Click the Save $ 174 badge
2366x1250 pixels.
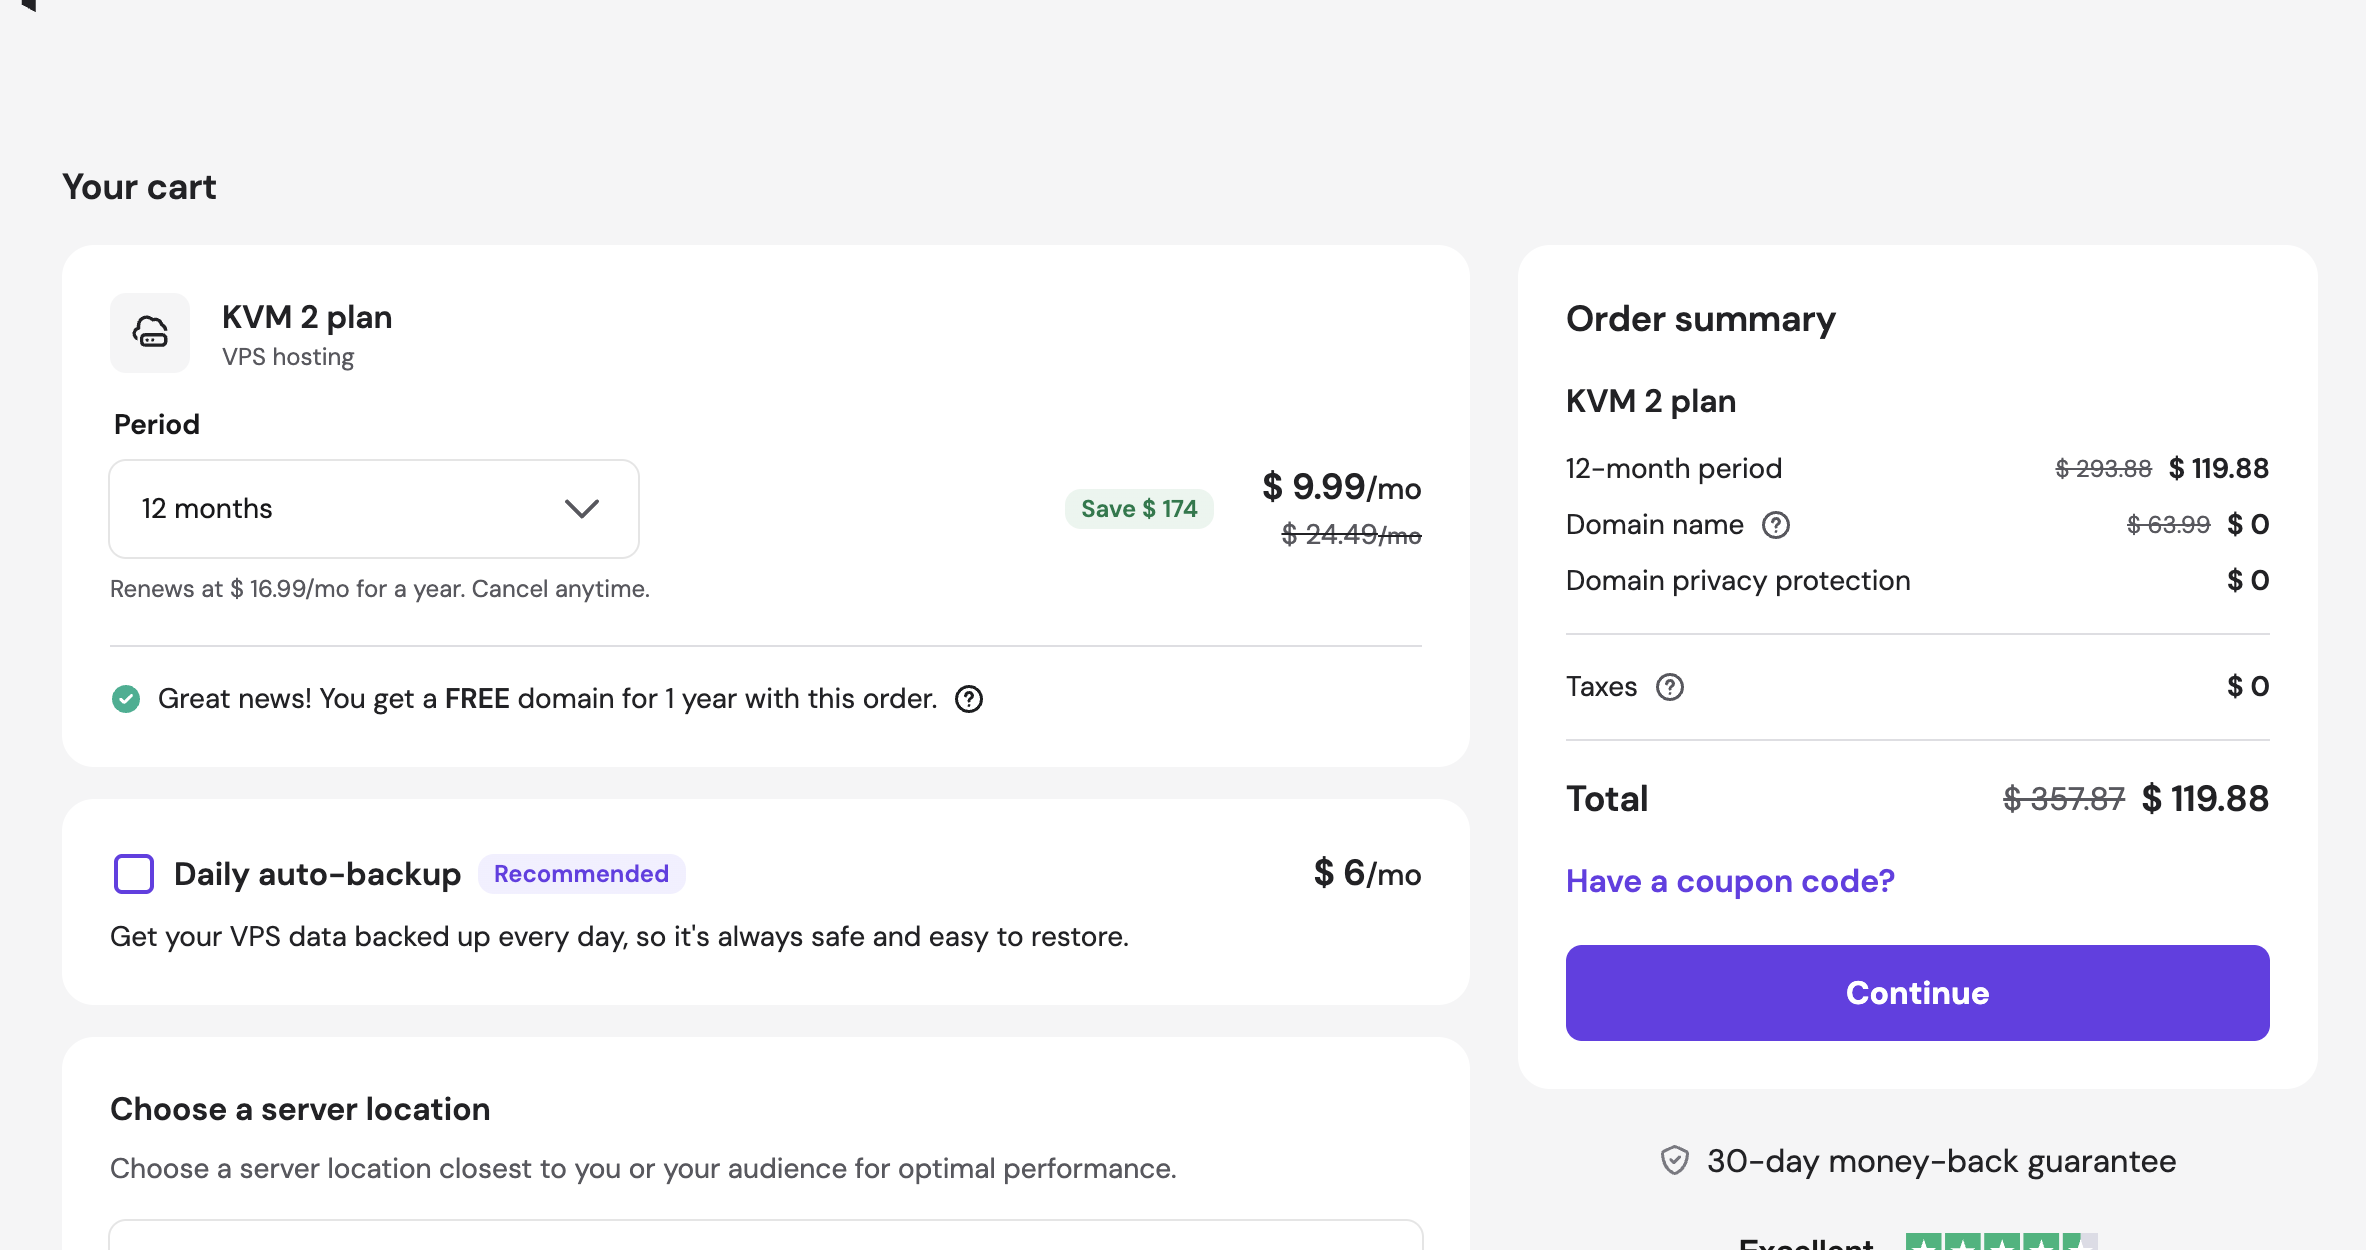(x=1139, y=509)
